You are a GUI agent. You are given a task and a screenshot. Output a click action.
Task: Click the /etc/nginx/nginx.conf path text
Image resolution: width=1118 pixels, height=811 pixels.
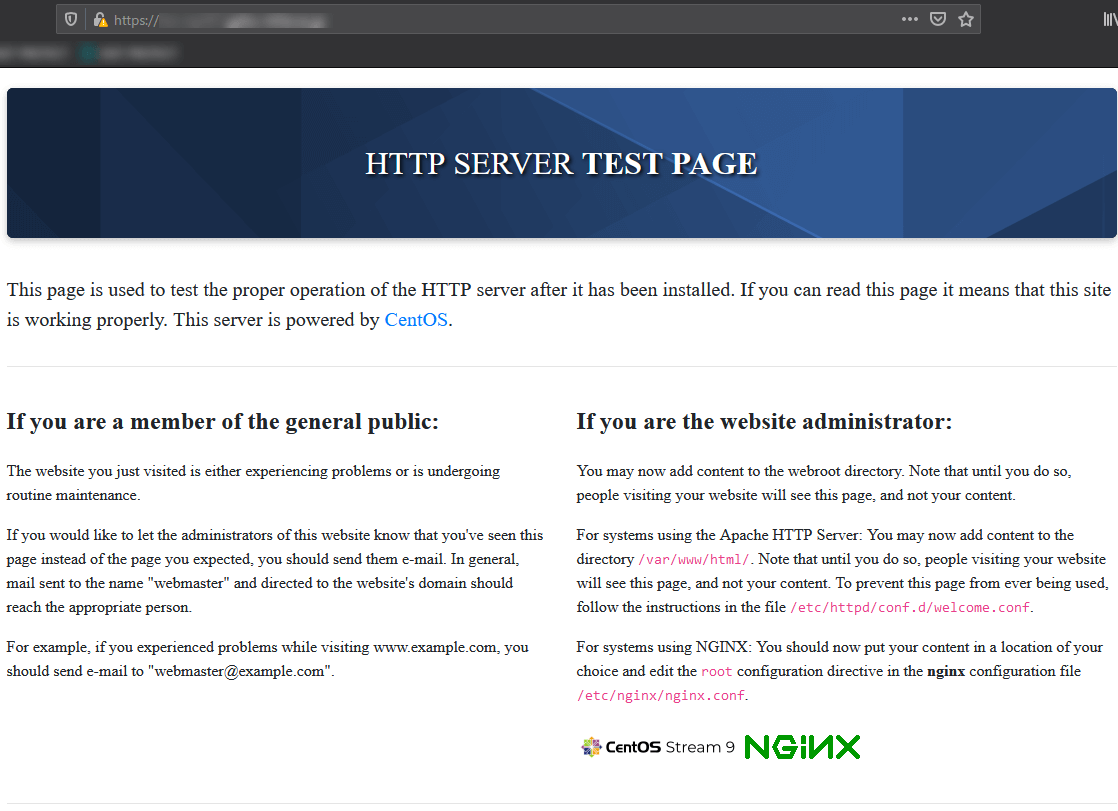coord(660,695)
